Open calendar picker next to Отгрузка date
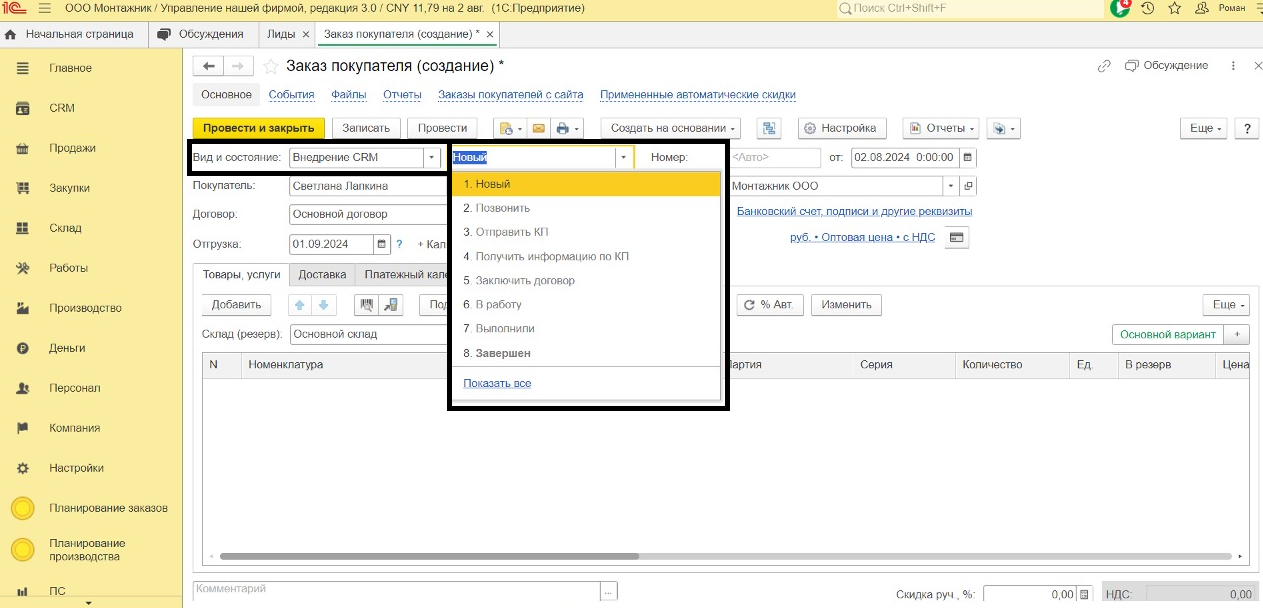This screenshot has width=1263, height=608. pyautogui.click(x=382, y=244)
